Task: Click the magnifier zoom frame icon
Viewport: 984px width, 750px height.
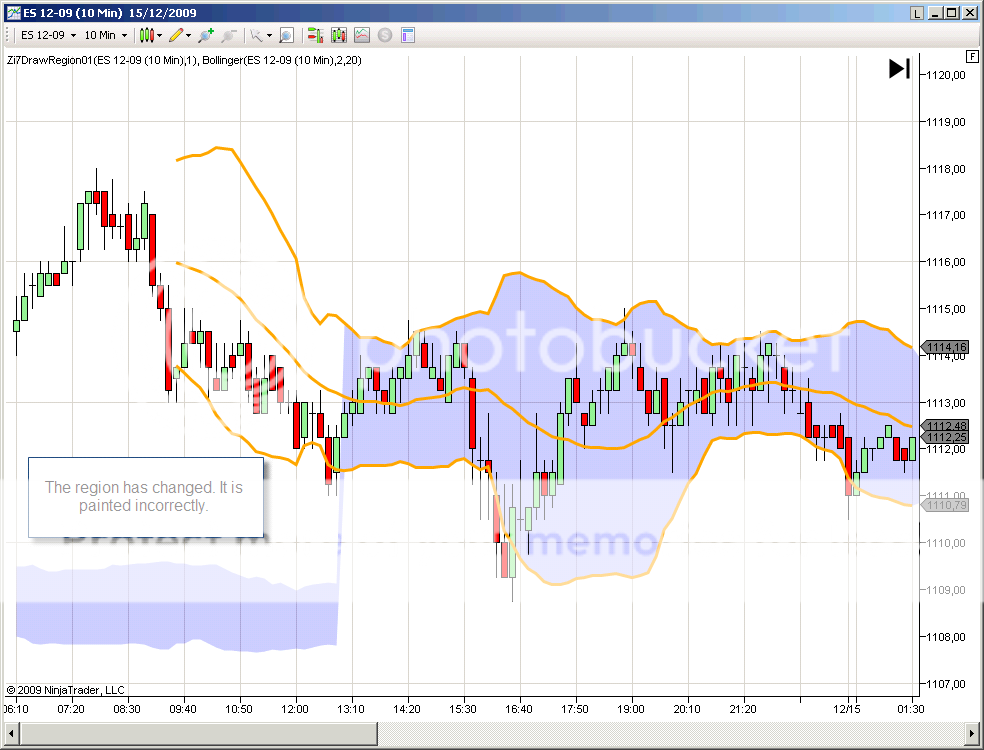Action: [x=286, y=35]
